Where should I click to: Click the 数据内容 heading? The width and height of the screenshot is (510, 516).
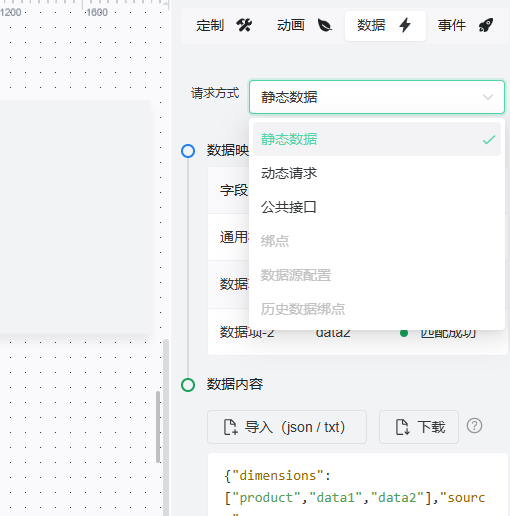235,384
